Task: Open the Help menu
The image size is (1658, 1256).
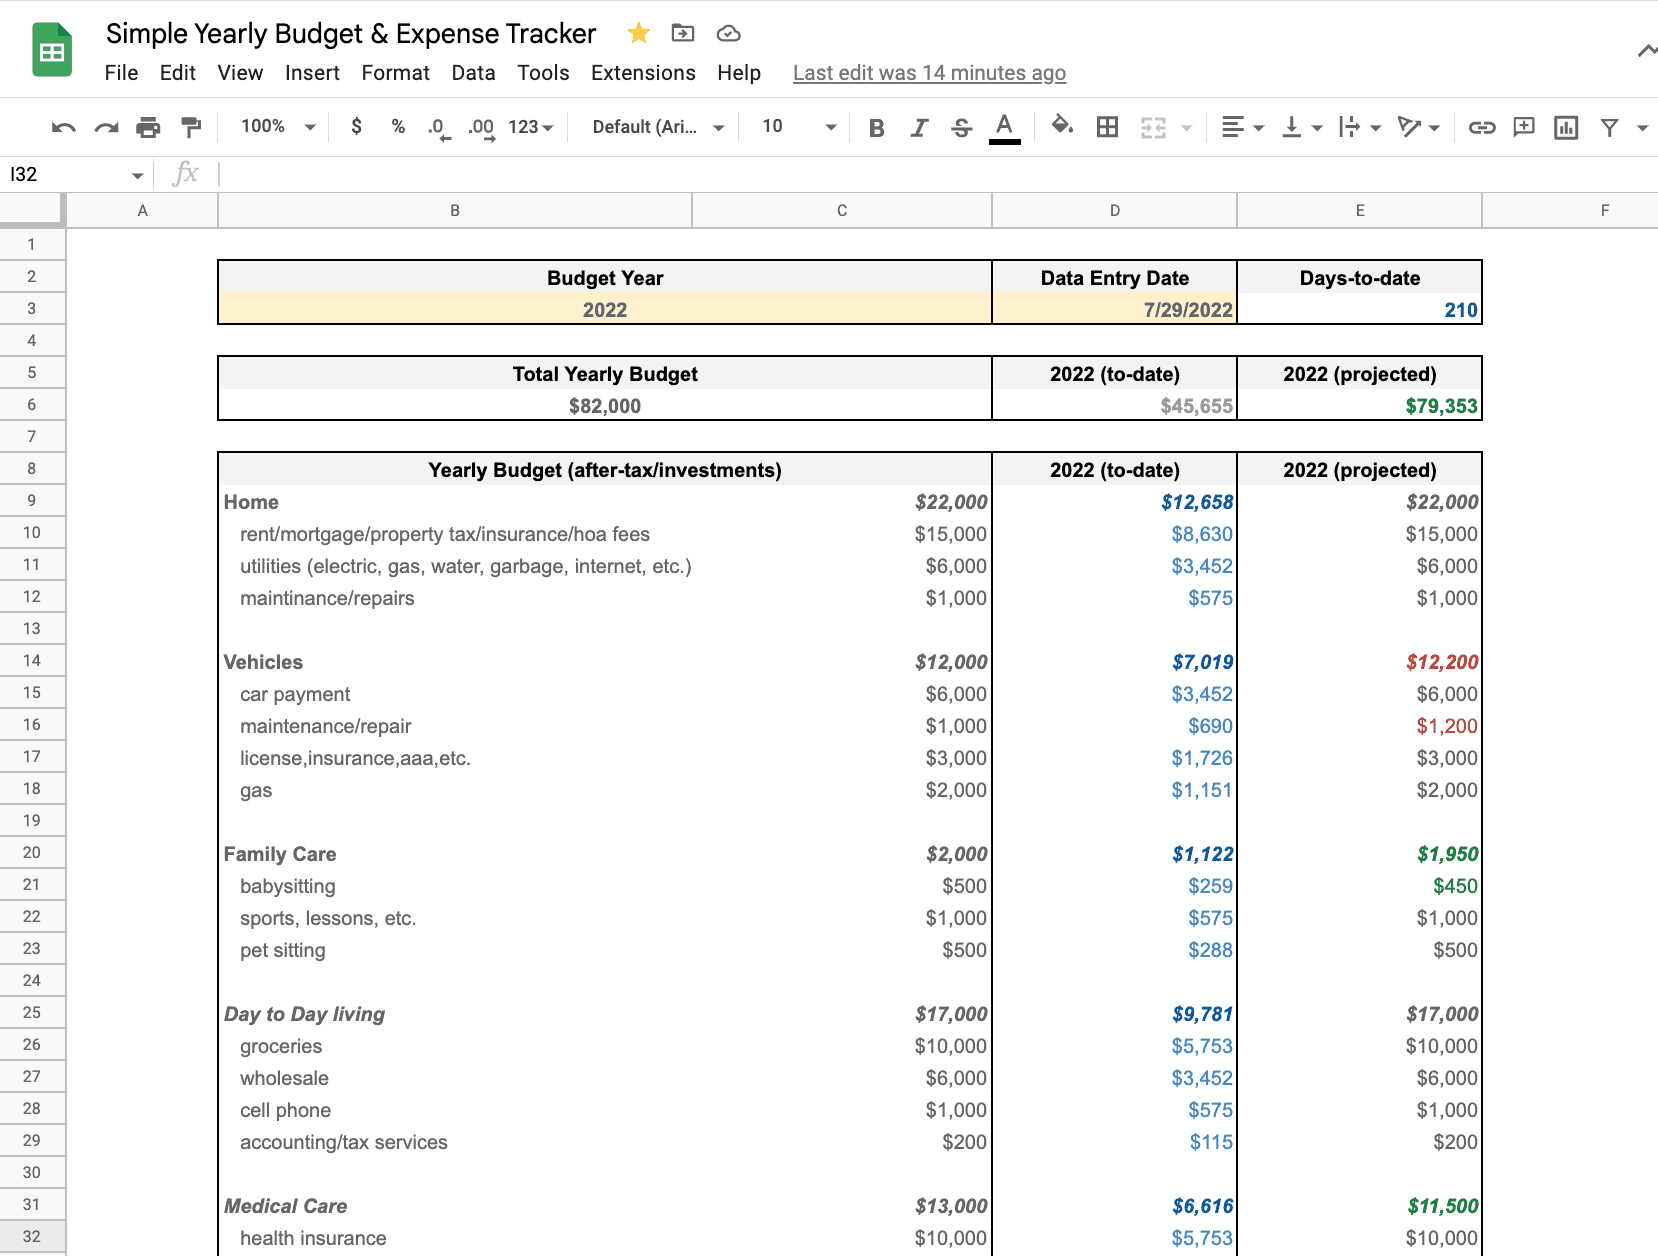Action: tap(739, 73)
